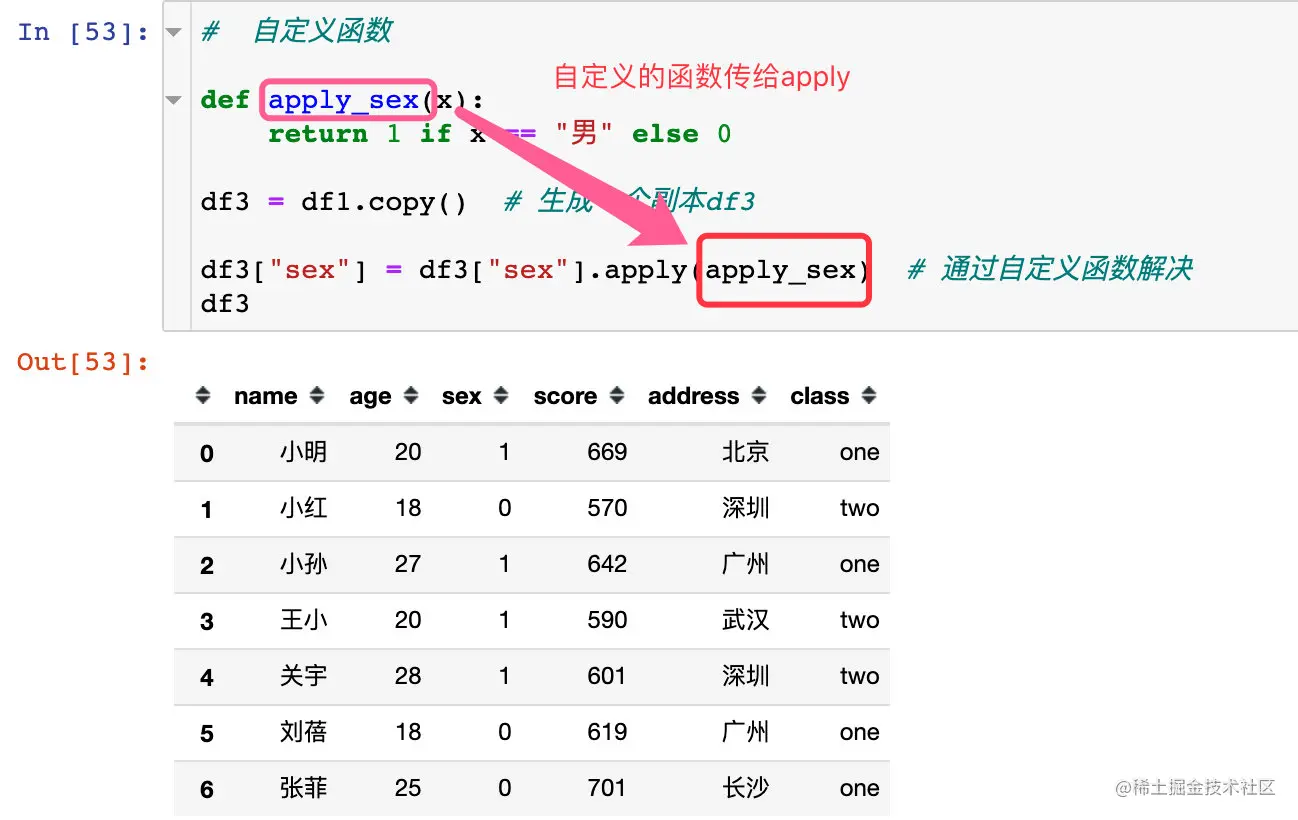Screen dimensions: 1298x820
Task: Click address 北京 in row 0
Action: tap(745, 452)
